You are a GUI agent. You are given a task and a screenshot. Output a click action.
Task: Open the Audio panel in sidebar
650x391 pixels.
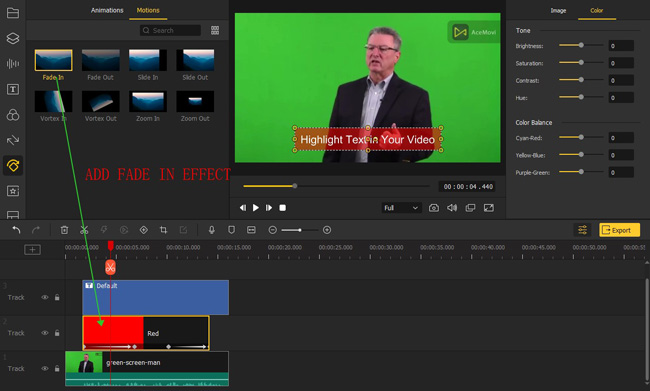[13, 63]
